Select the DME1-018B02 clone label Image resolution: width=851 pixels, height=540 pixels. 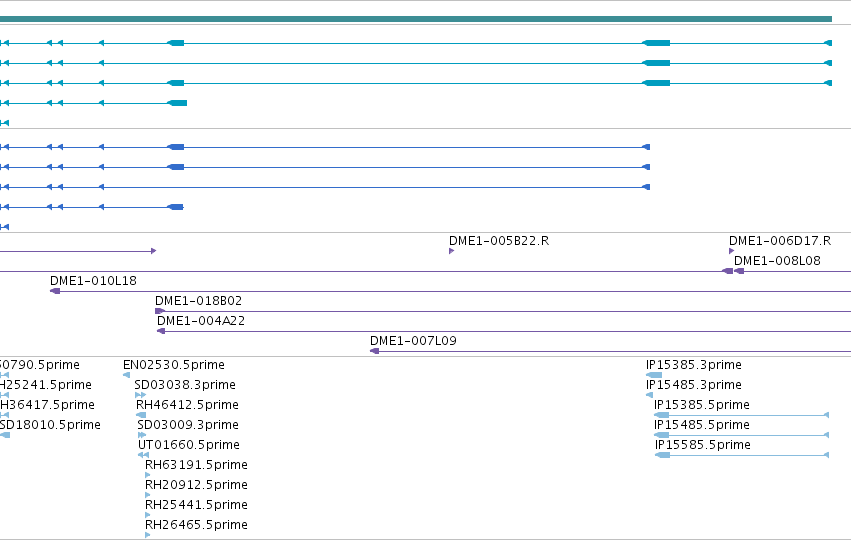click(199, 301)
